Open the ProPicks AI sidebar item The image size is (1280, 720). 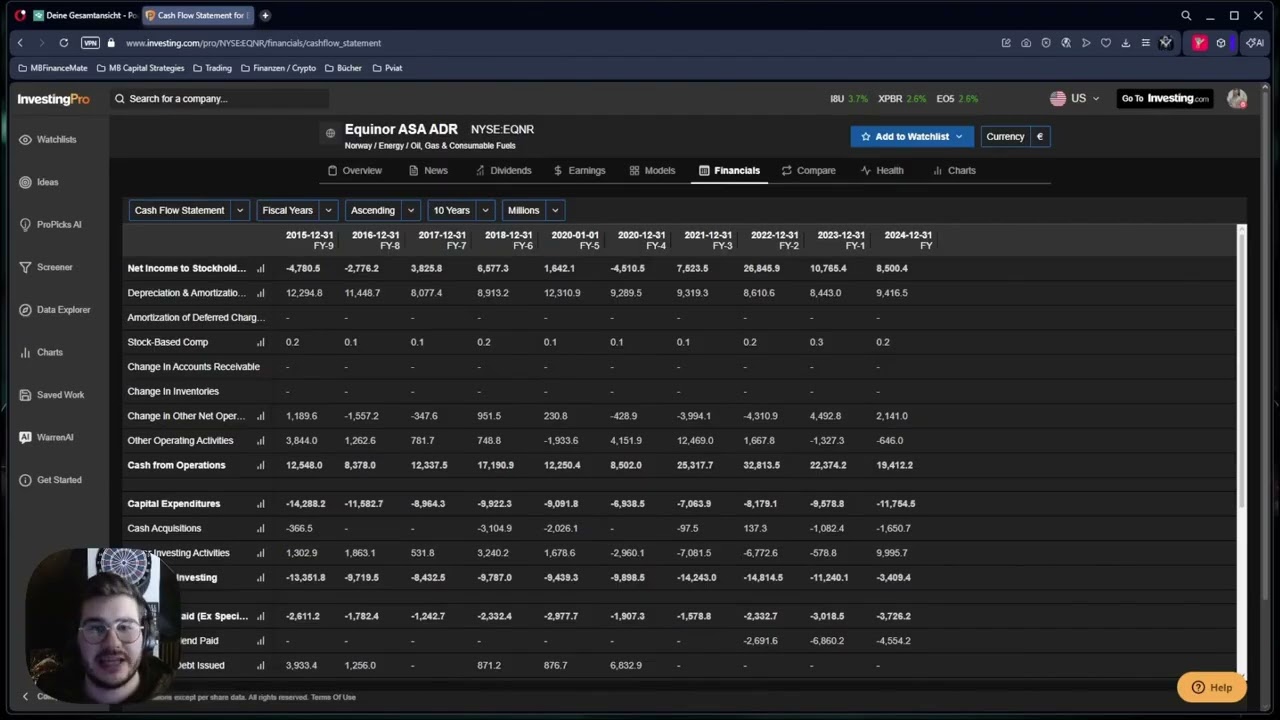coord(50,225)
